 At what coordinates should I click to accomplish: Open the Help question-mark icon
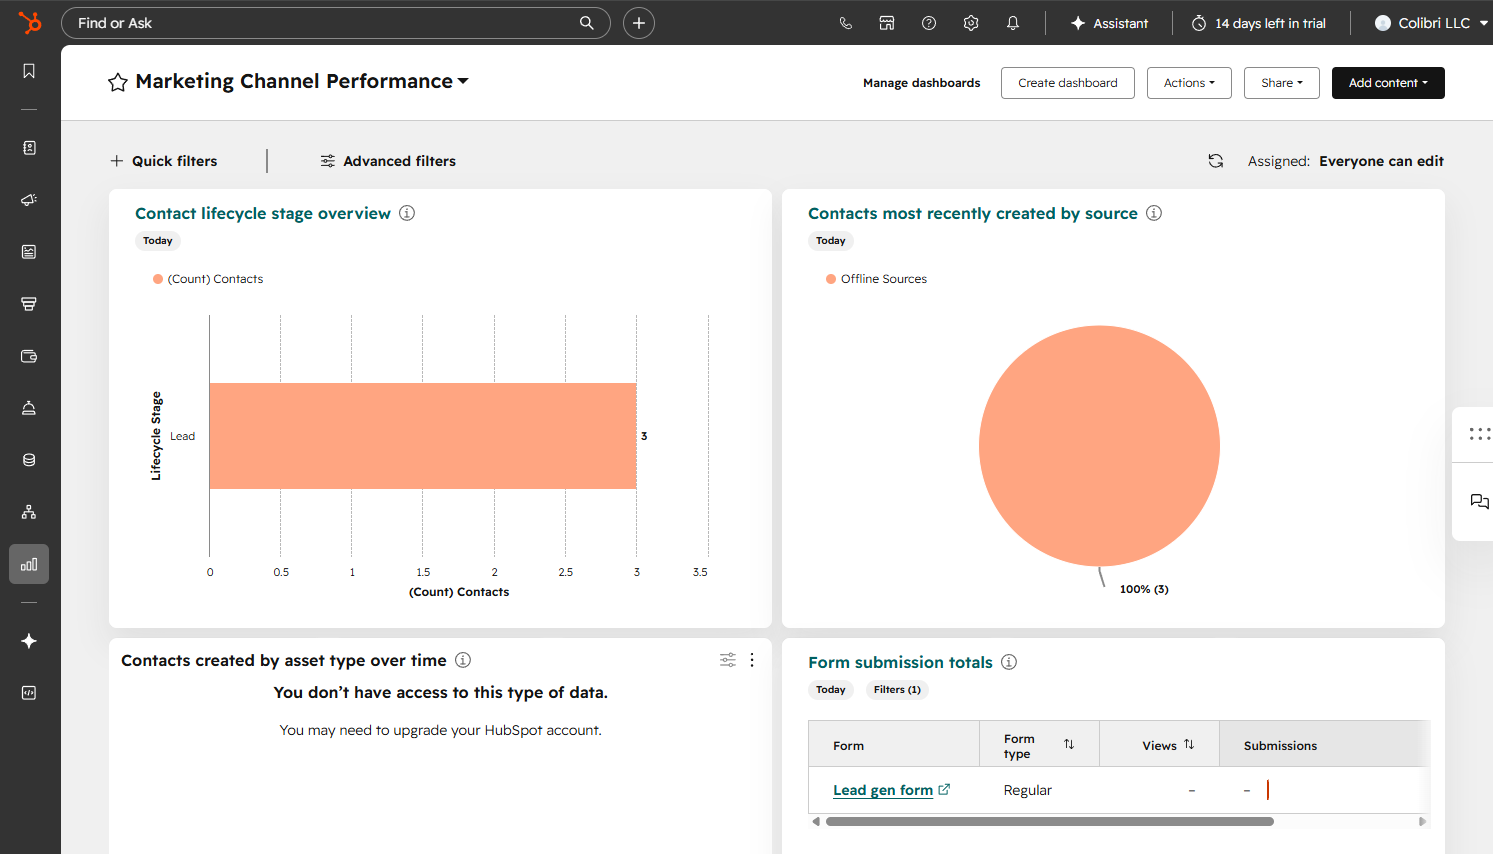click(x=928, y=22)
